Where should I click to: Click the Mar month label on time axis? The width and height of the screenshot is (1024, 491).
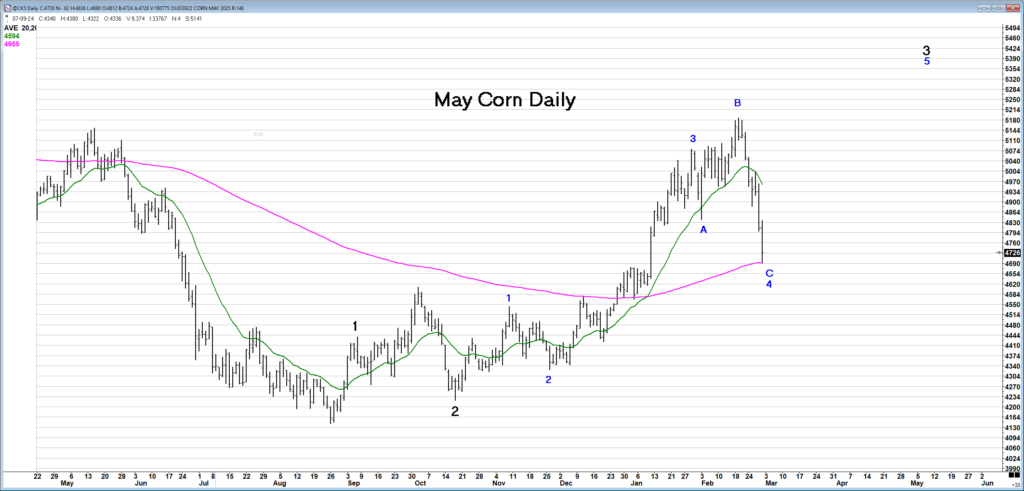click(x=770, y=483)
